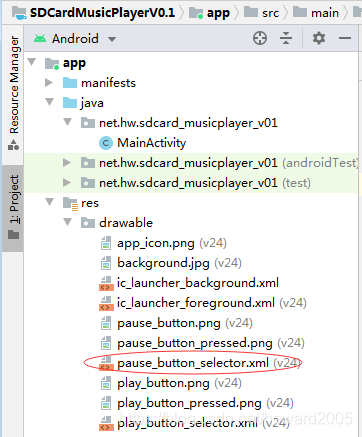Click the play_button_pressed.png file icon
This screenshot has height=437, width=362.
point(106,403)
